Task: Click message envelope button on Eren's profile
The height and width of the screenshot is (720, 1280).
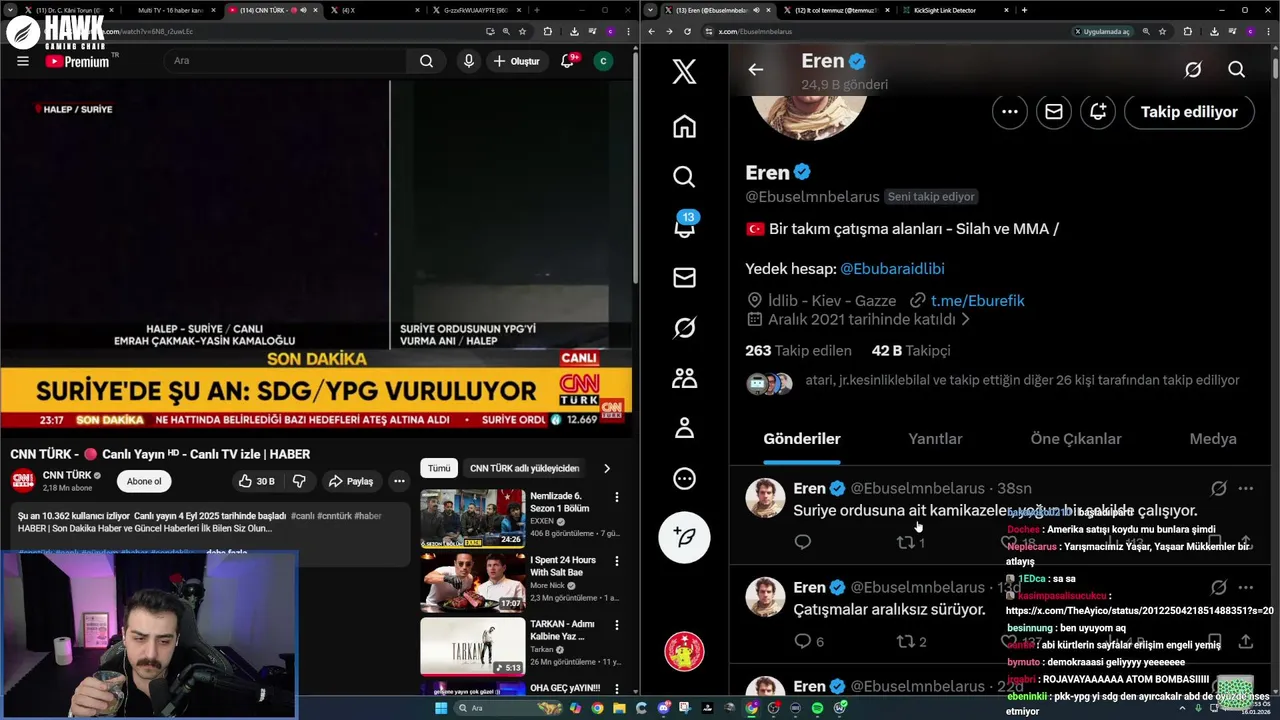Action: (1054, 111)
